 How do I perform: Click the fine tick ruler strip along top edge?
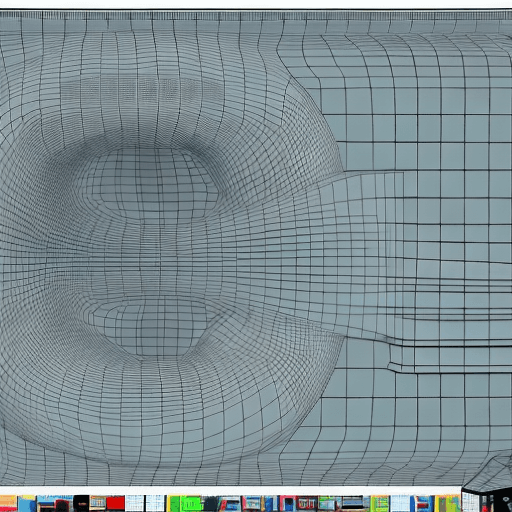click(256, 15)
